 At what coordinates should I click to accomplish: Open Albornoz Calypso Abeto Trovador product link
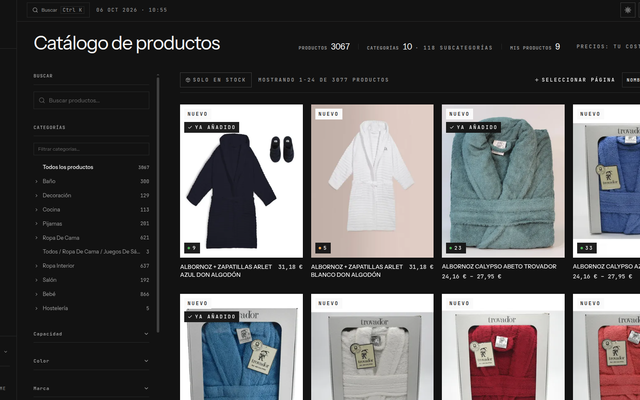click(499, 267)
